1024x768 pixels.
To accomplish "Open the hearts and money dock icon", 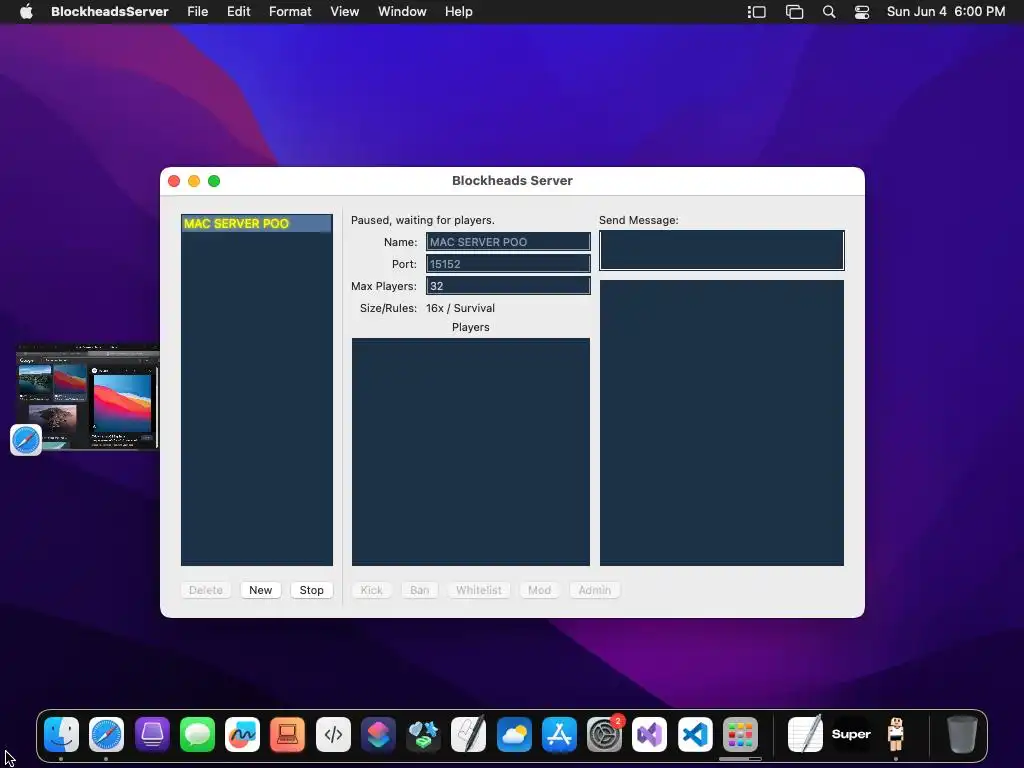I will pyautogui.click(x=423, y=734).
